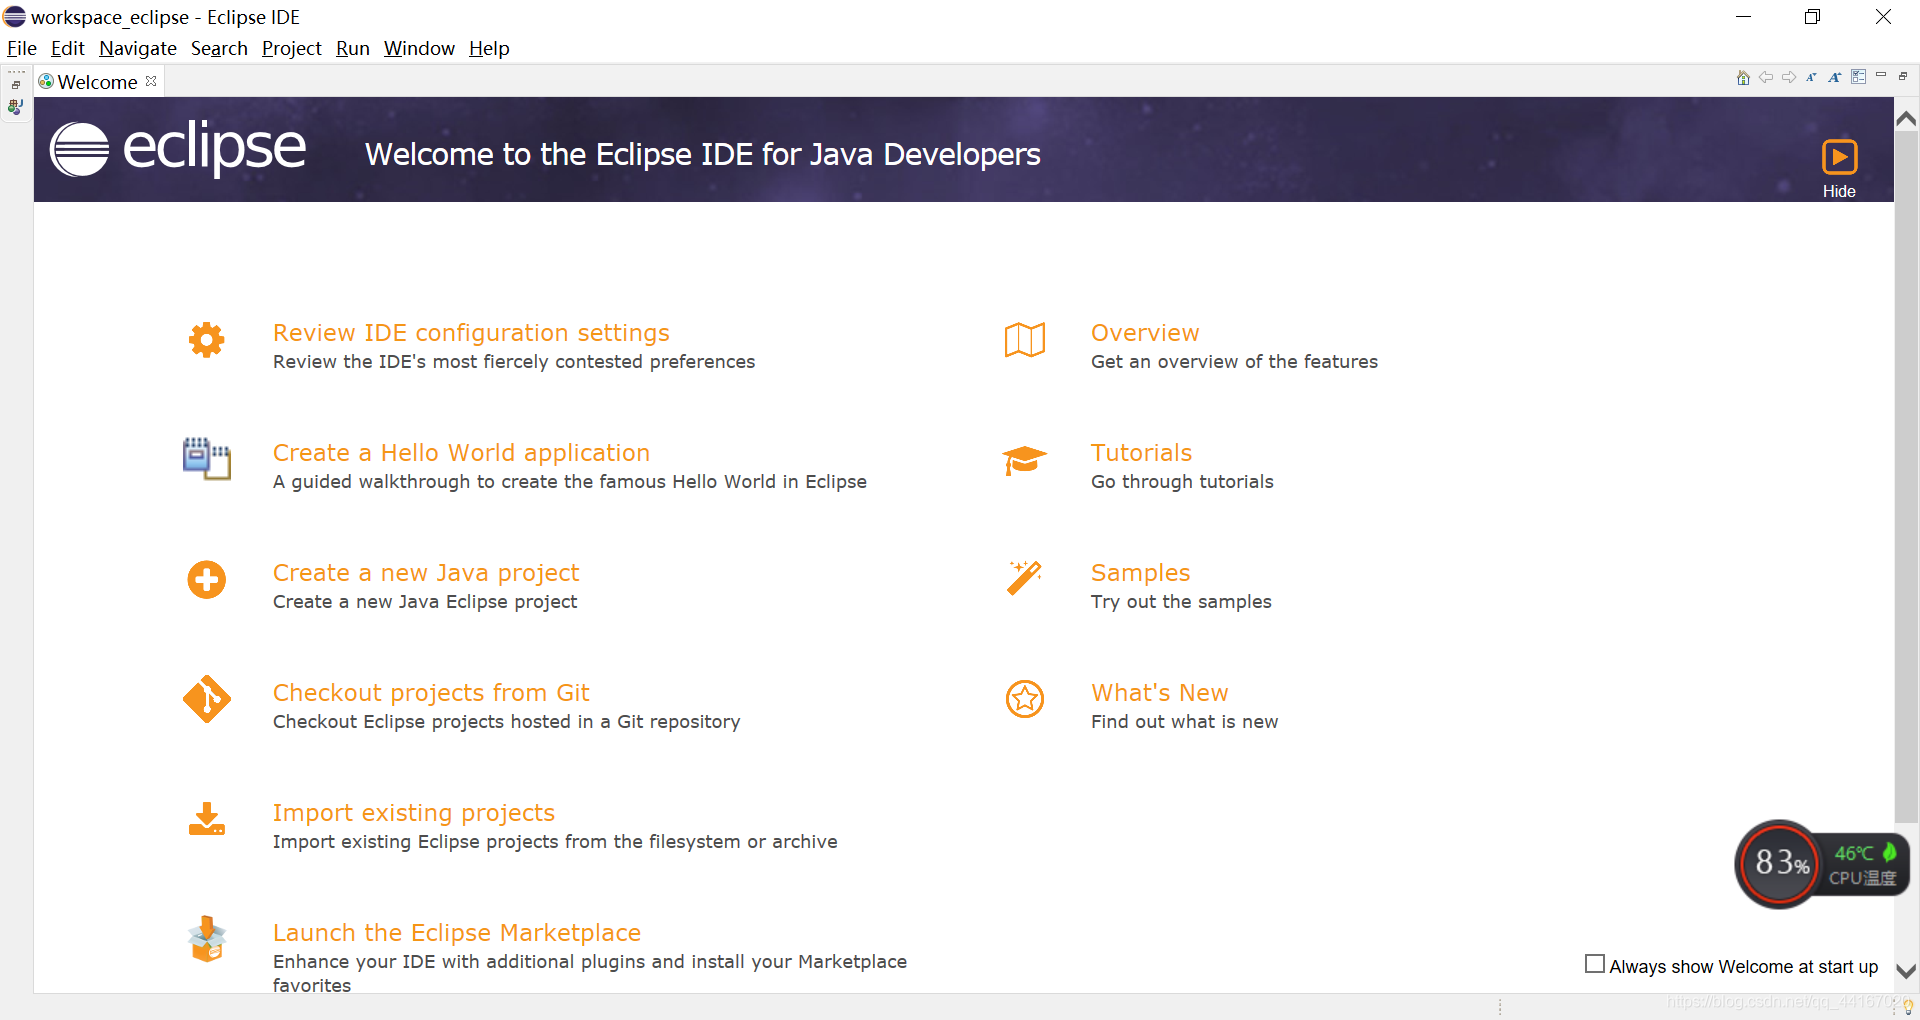Open the Navigate menu
The height and width of the screenshot is (1020, 1920).
click(x=138, y=48)
